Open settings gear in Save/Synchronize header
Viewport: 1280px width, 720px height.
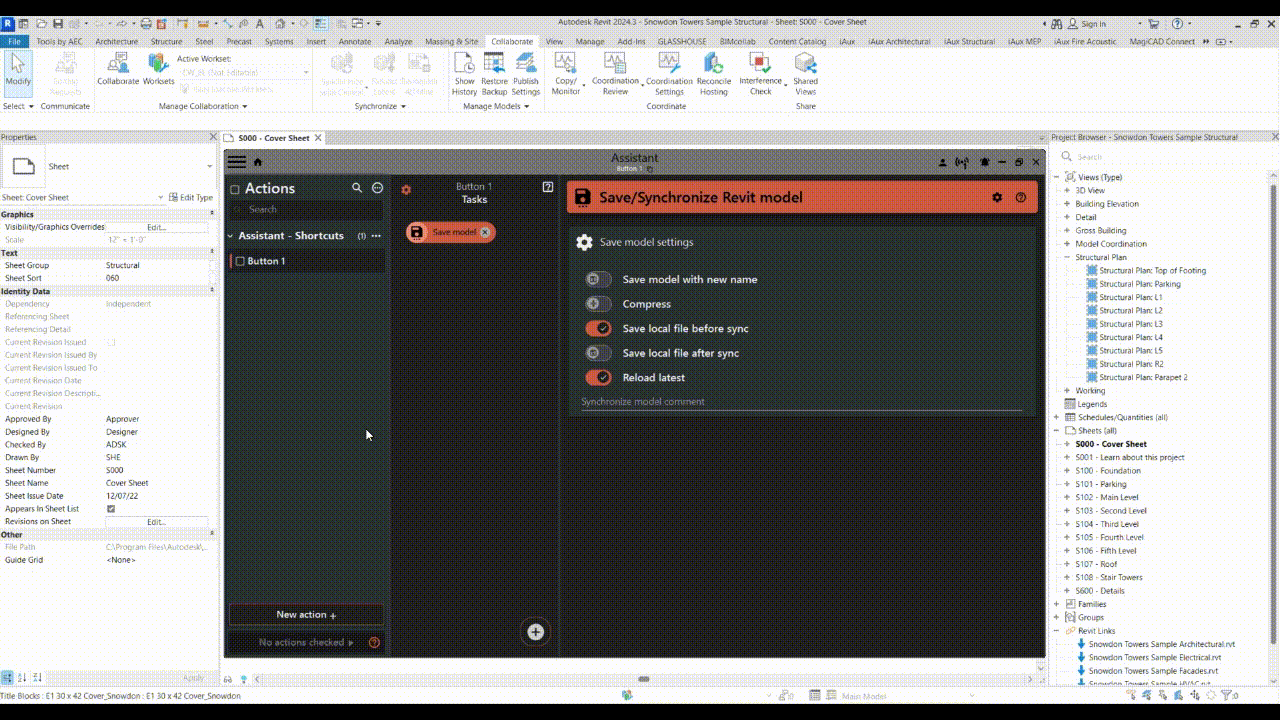(997, 197)
